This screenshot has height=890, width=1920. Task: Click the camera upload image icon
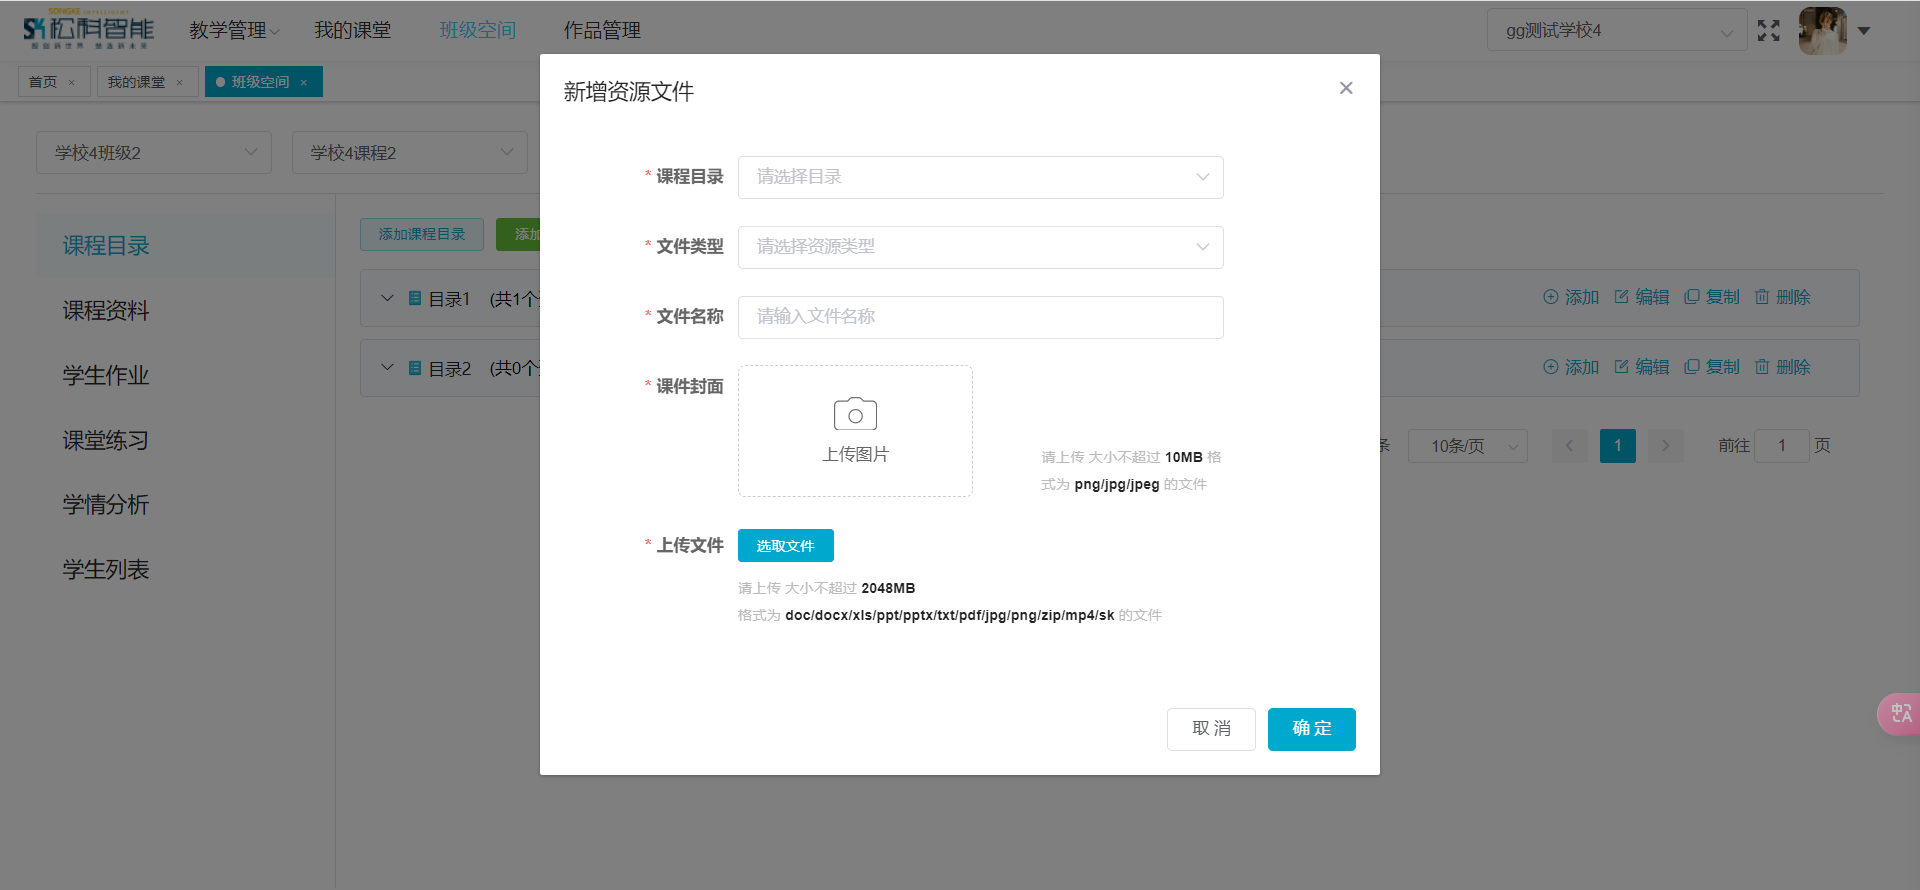[x=855, y=414]
